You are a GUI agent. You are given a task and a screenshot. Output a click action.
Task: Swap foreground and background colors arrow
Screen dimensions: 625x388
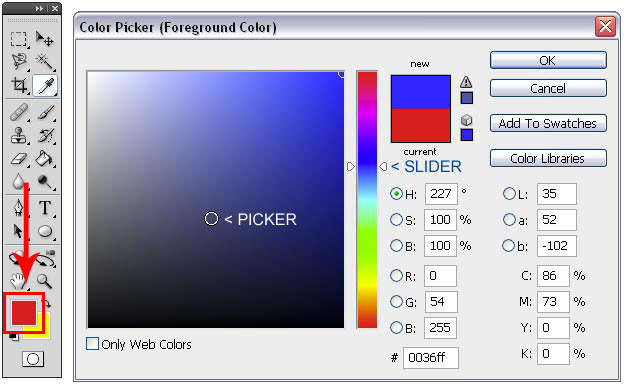47,304
